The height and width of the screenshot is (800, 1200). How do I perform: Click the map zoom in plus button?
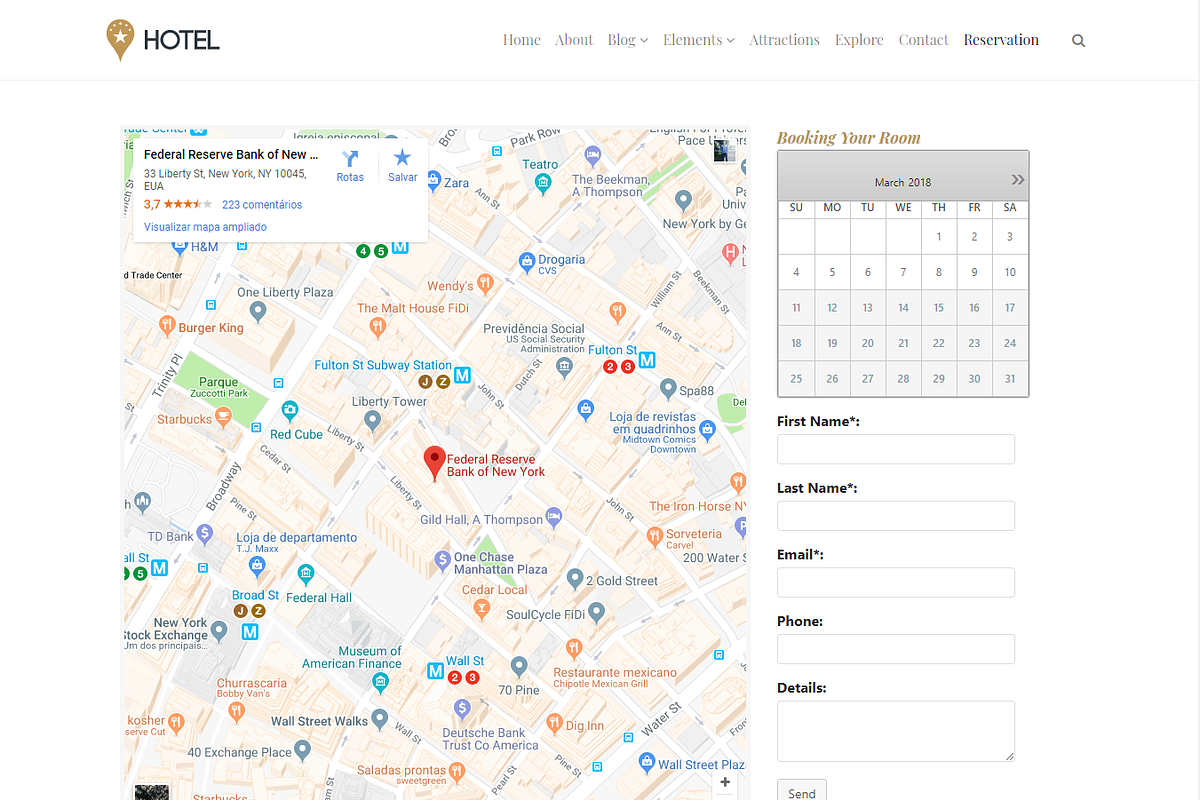[725, 782]
